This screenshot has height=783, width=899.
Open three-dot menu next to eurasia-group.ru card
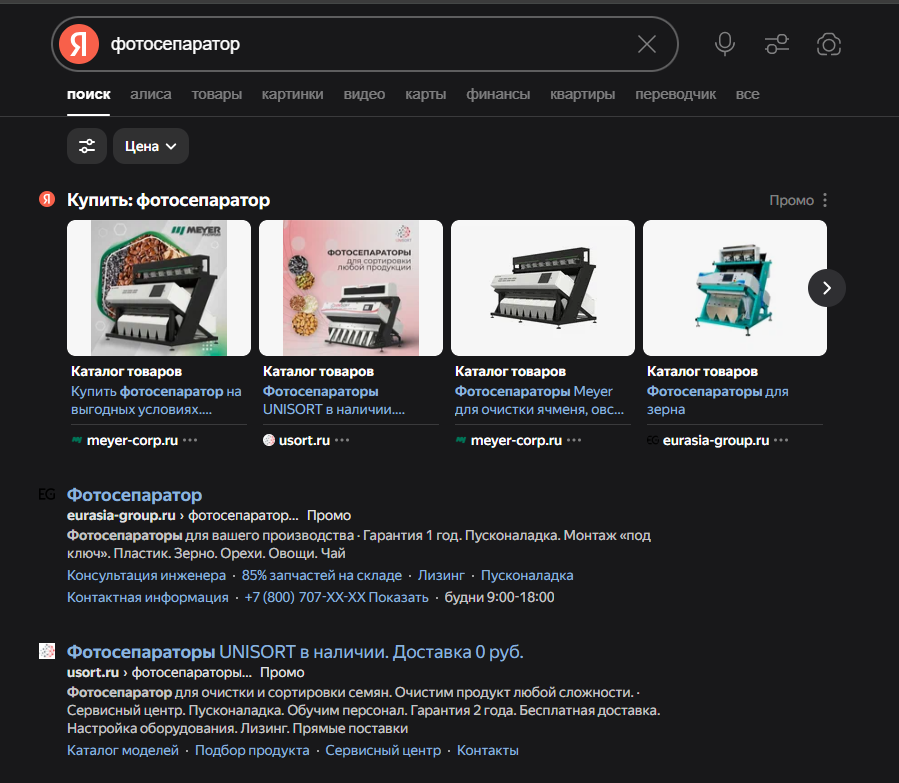[781, 440]
